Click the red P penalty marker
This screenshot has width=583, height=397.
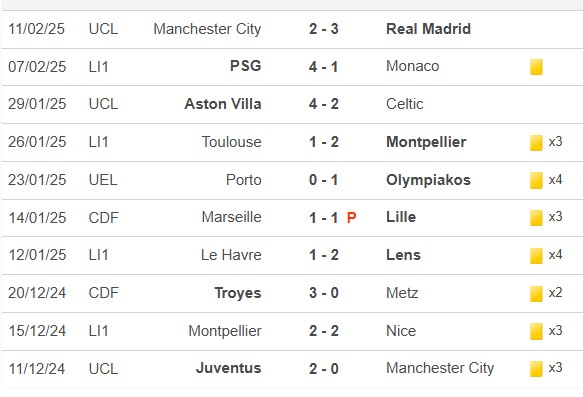coord(351,217)
